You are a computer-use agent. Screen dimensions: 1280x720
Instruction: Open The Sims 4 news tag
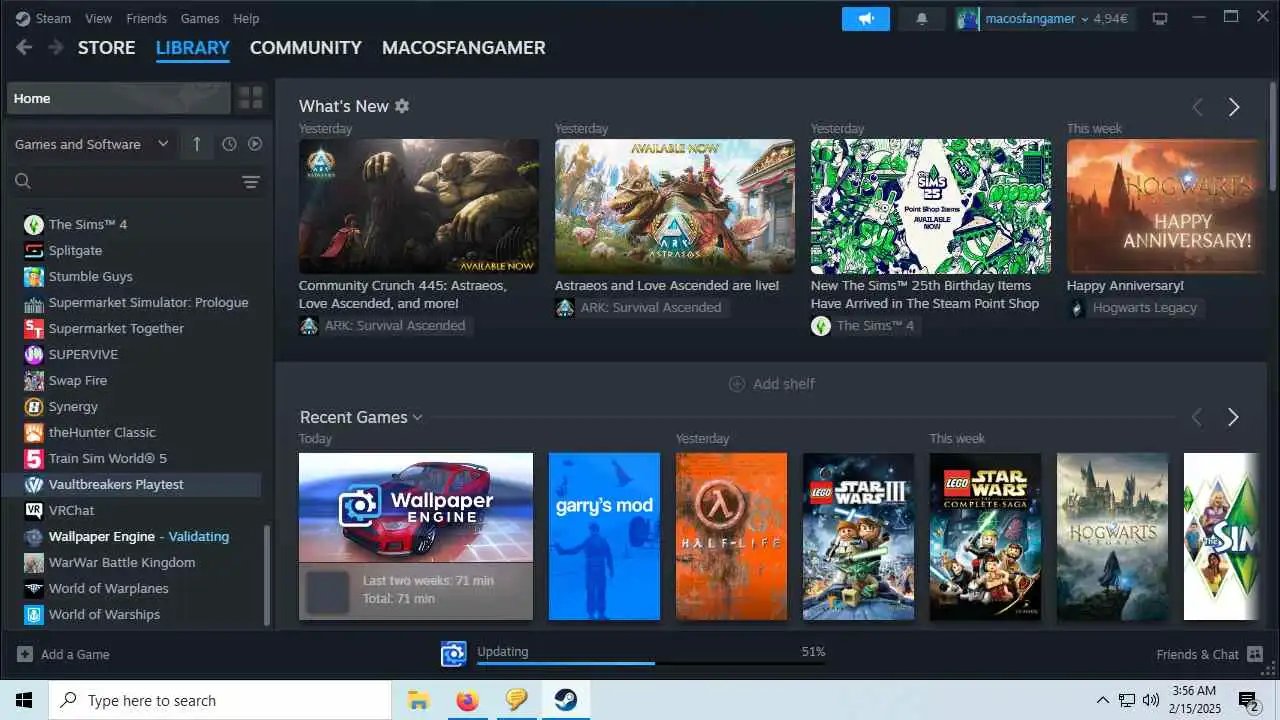pos(867,325)
